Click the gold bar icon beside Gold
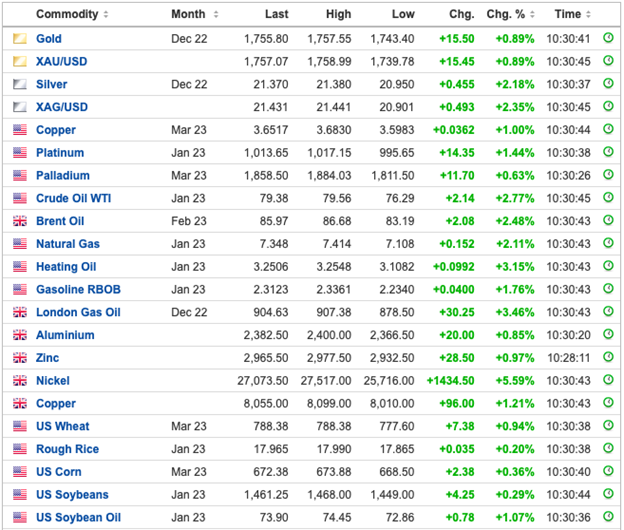Screen dimensions: 624x530 pyautogui.click(x=20, y=39)
